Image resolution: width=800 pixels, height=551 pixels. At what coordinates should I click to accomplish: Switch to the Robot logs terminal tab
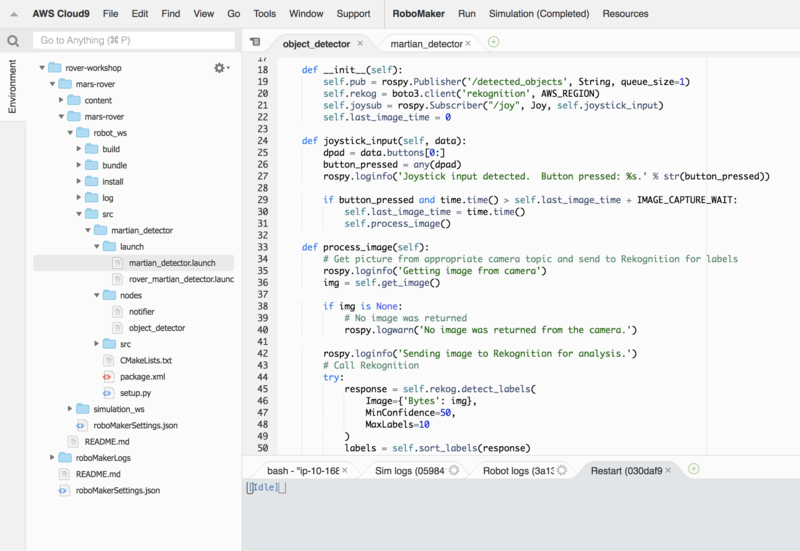[518, 471]
